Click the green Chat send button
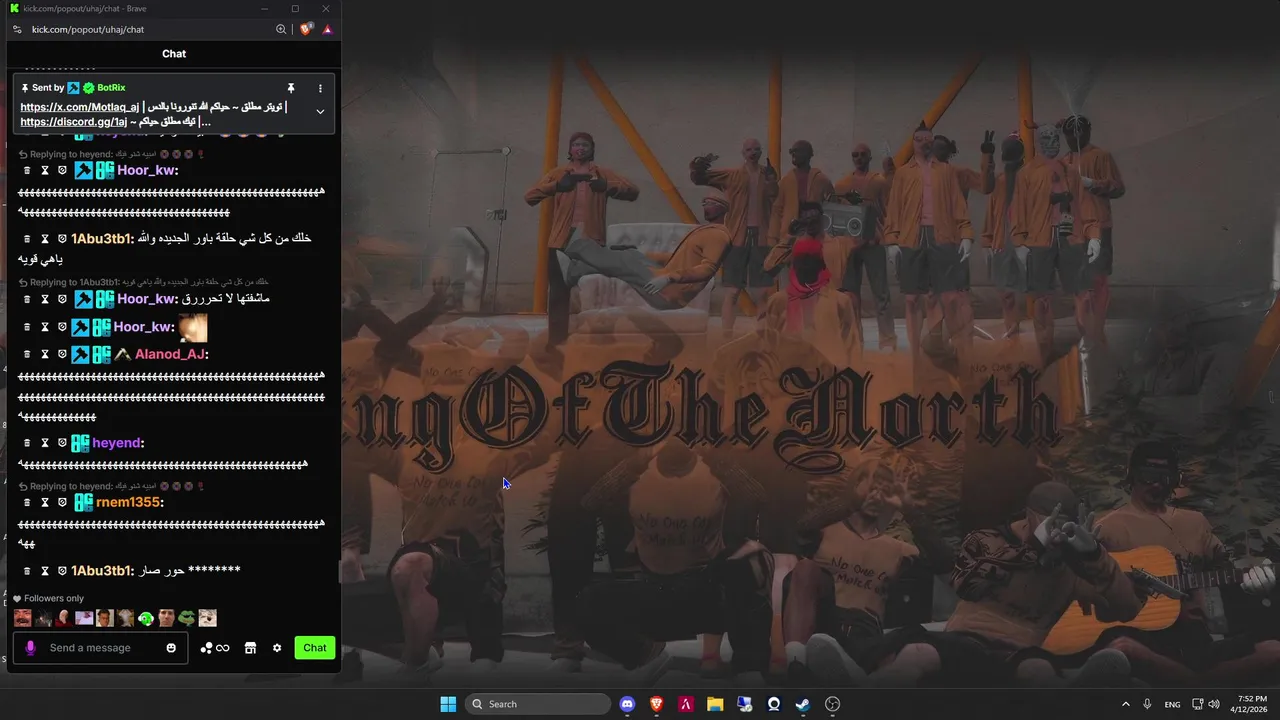The image size is (1280, 720). click(x=315, y=648)
